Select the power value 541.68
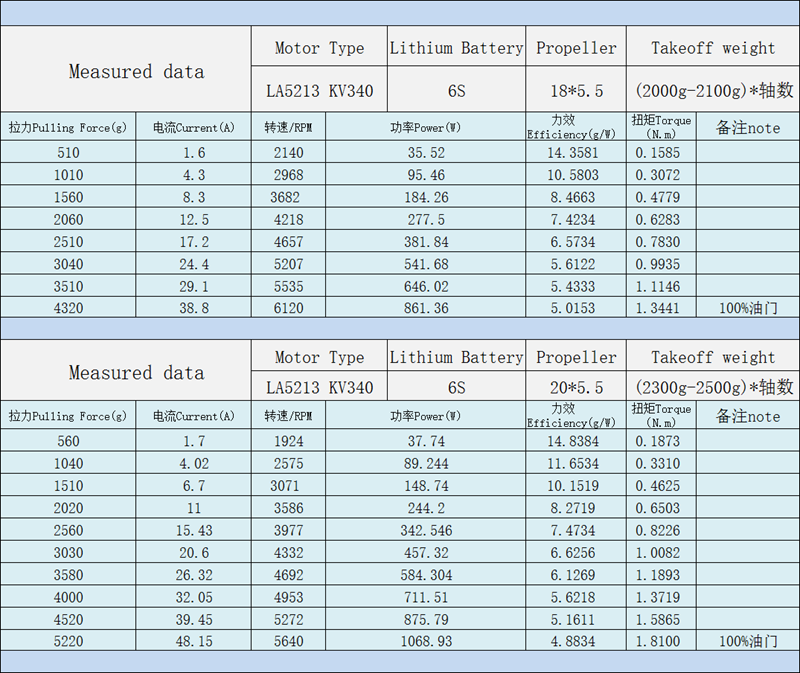This screenshot has width=800, height=673. click(x=426, y=264)
